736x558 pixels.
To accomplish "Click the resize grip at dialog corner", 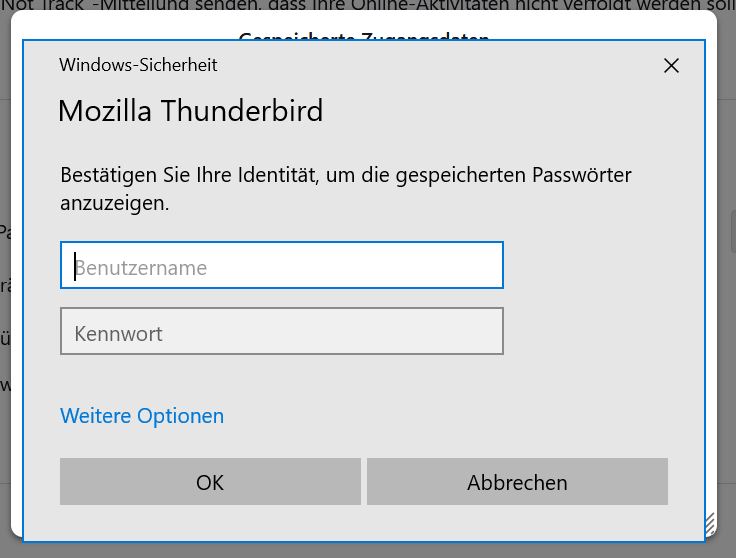I will pyautogui.click(x=710, y=522).
